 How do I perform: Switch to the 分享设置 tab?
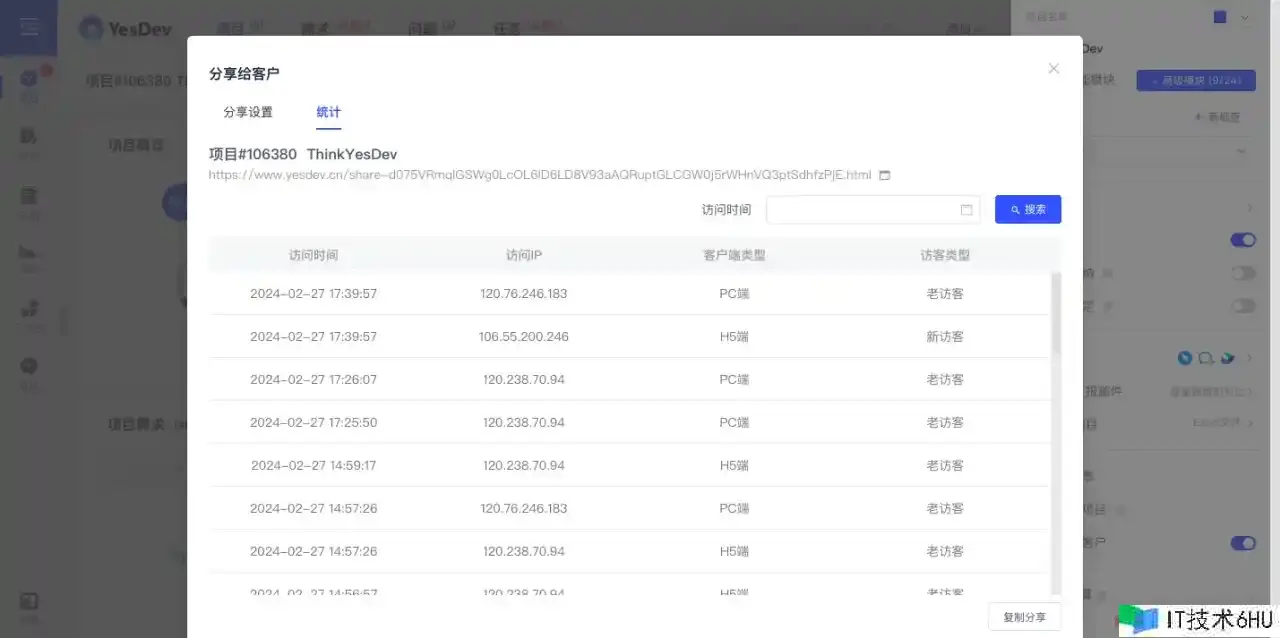coord(248,112)
